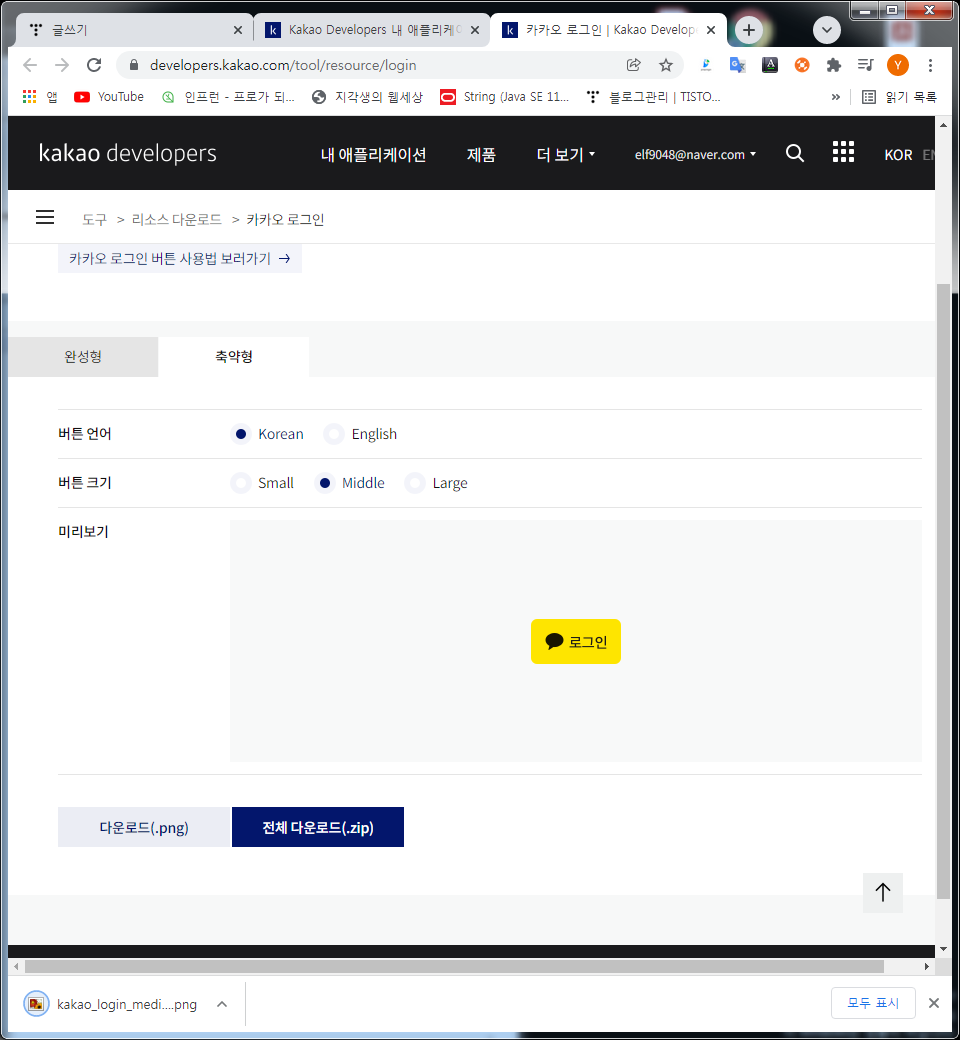
Task: Click the share page icon in address bar
Action: (634, 65)
